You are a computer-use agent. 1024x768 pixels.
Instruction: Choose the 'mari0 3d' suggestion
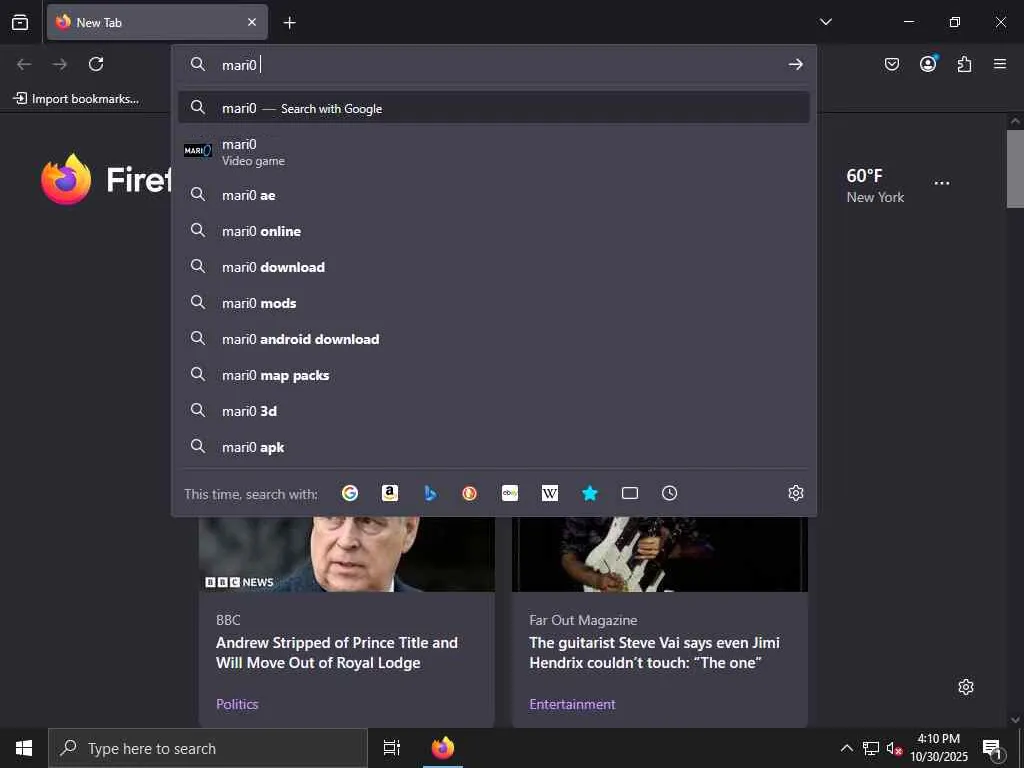tap(494, 411)
